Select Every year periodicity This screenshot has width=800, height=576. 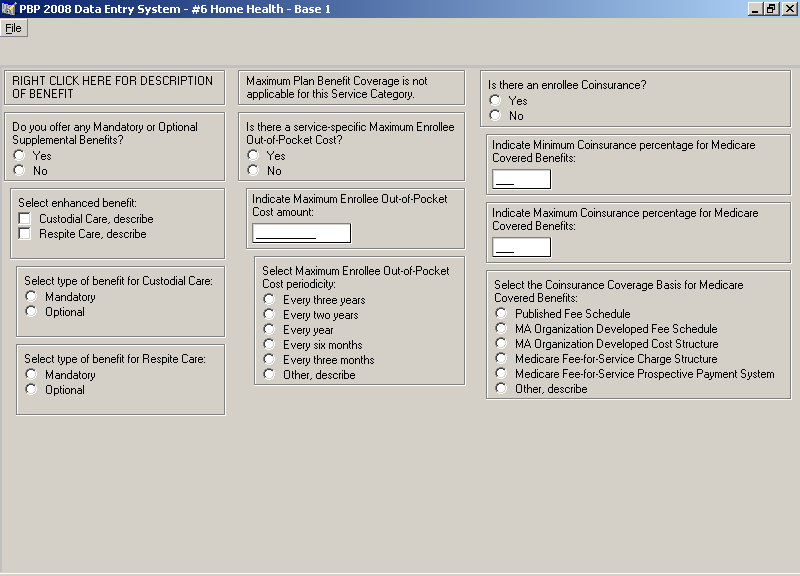click(x=269, y=330)
